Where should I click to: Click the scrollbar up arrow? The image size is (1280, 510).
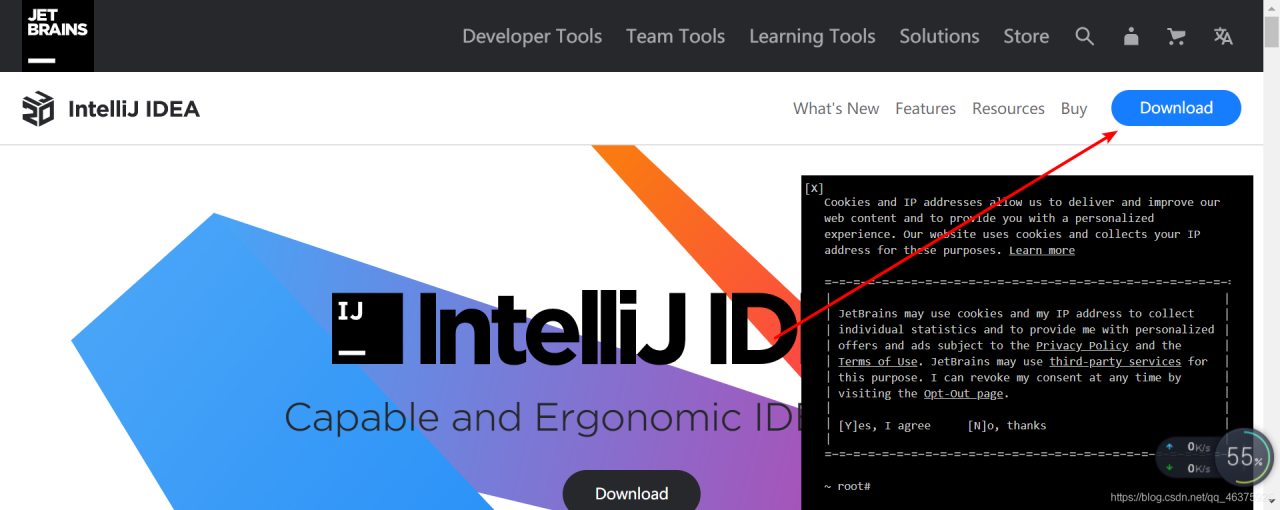(x=1271, y=8)
